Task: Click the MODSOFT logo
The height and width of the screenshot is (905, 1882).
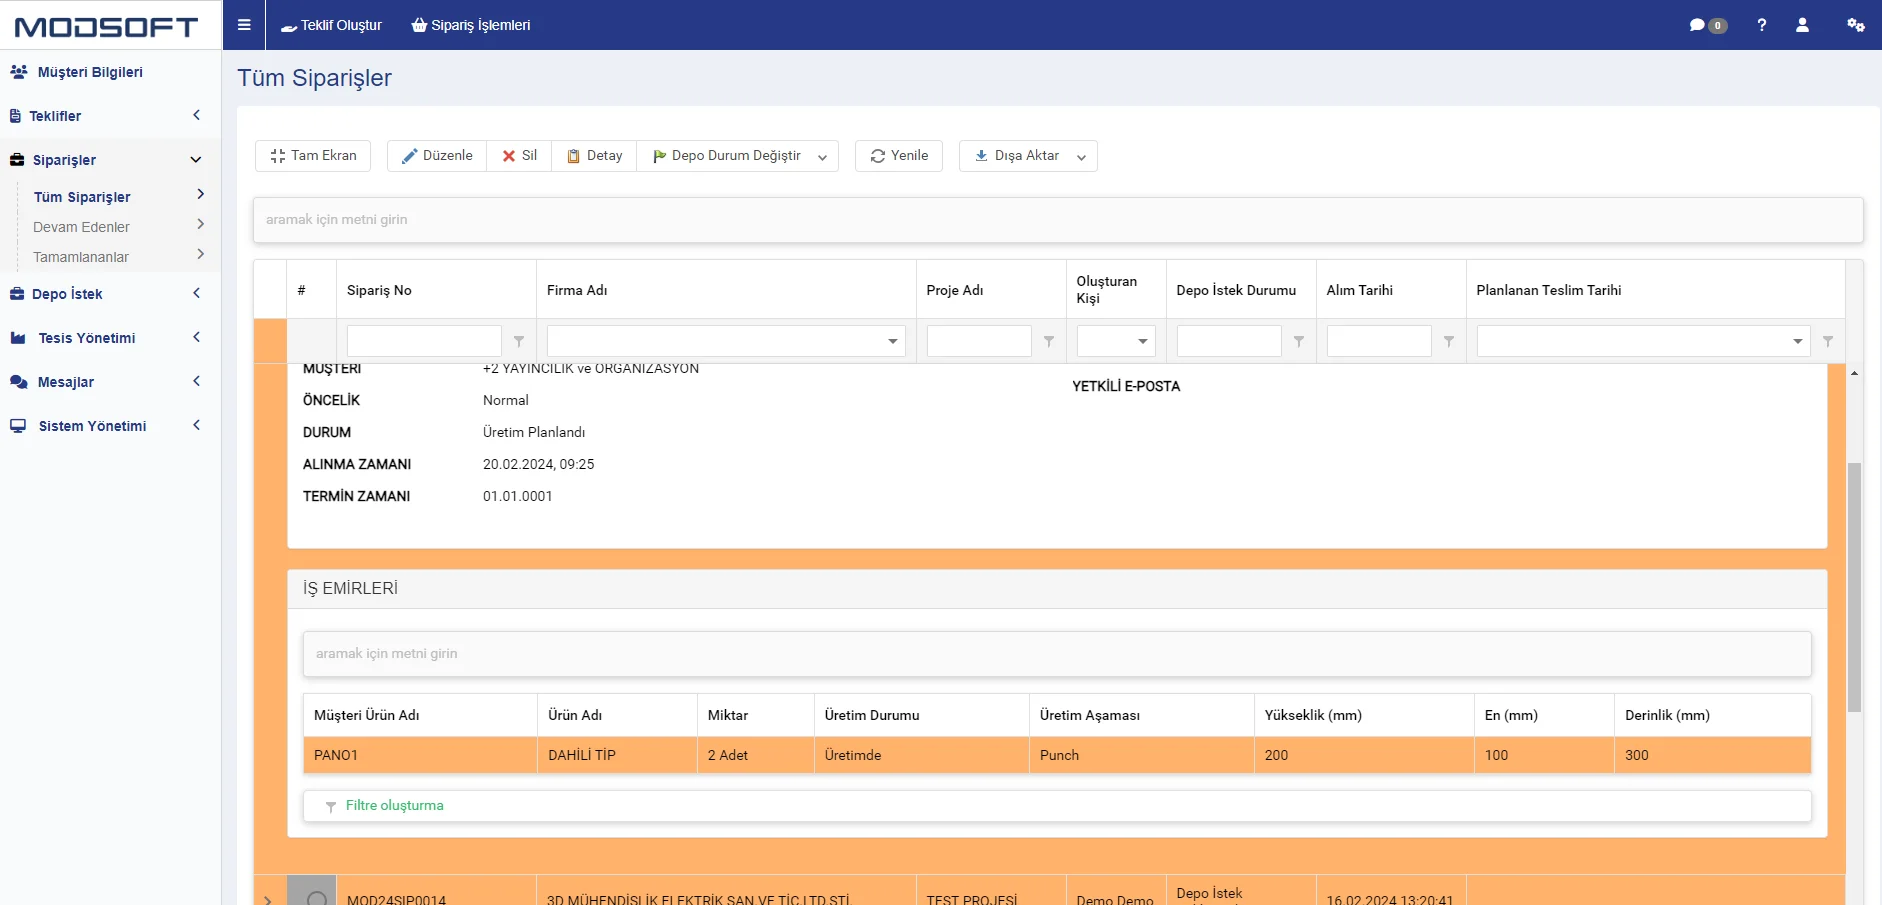Action: point(107,27)
